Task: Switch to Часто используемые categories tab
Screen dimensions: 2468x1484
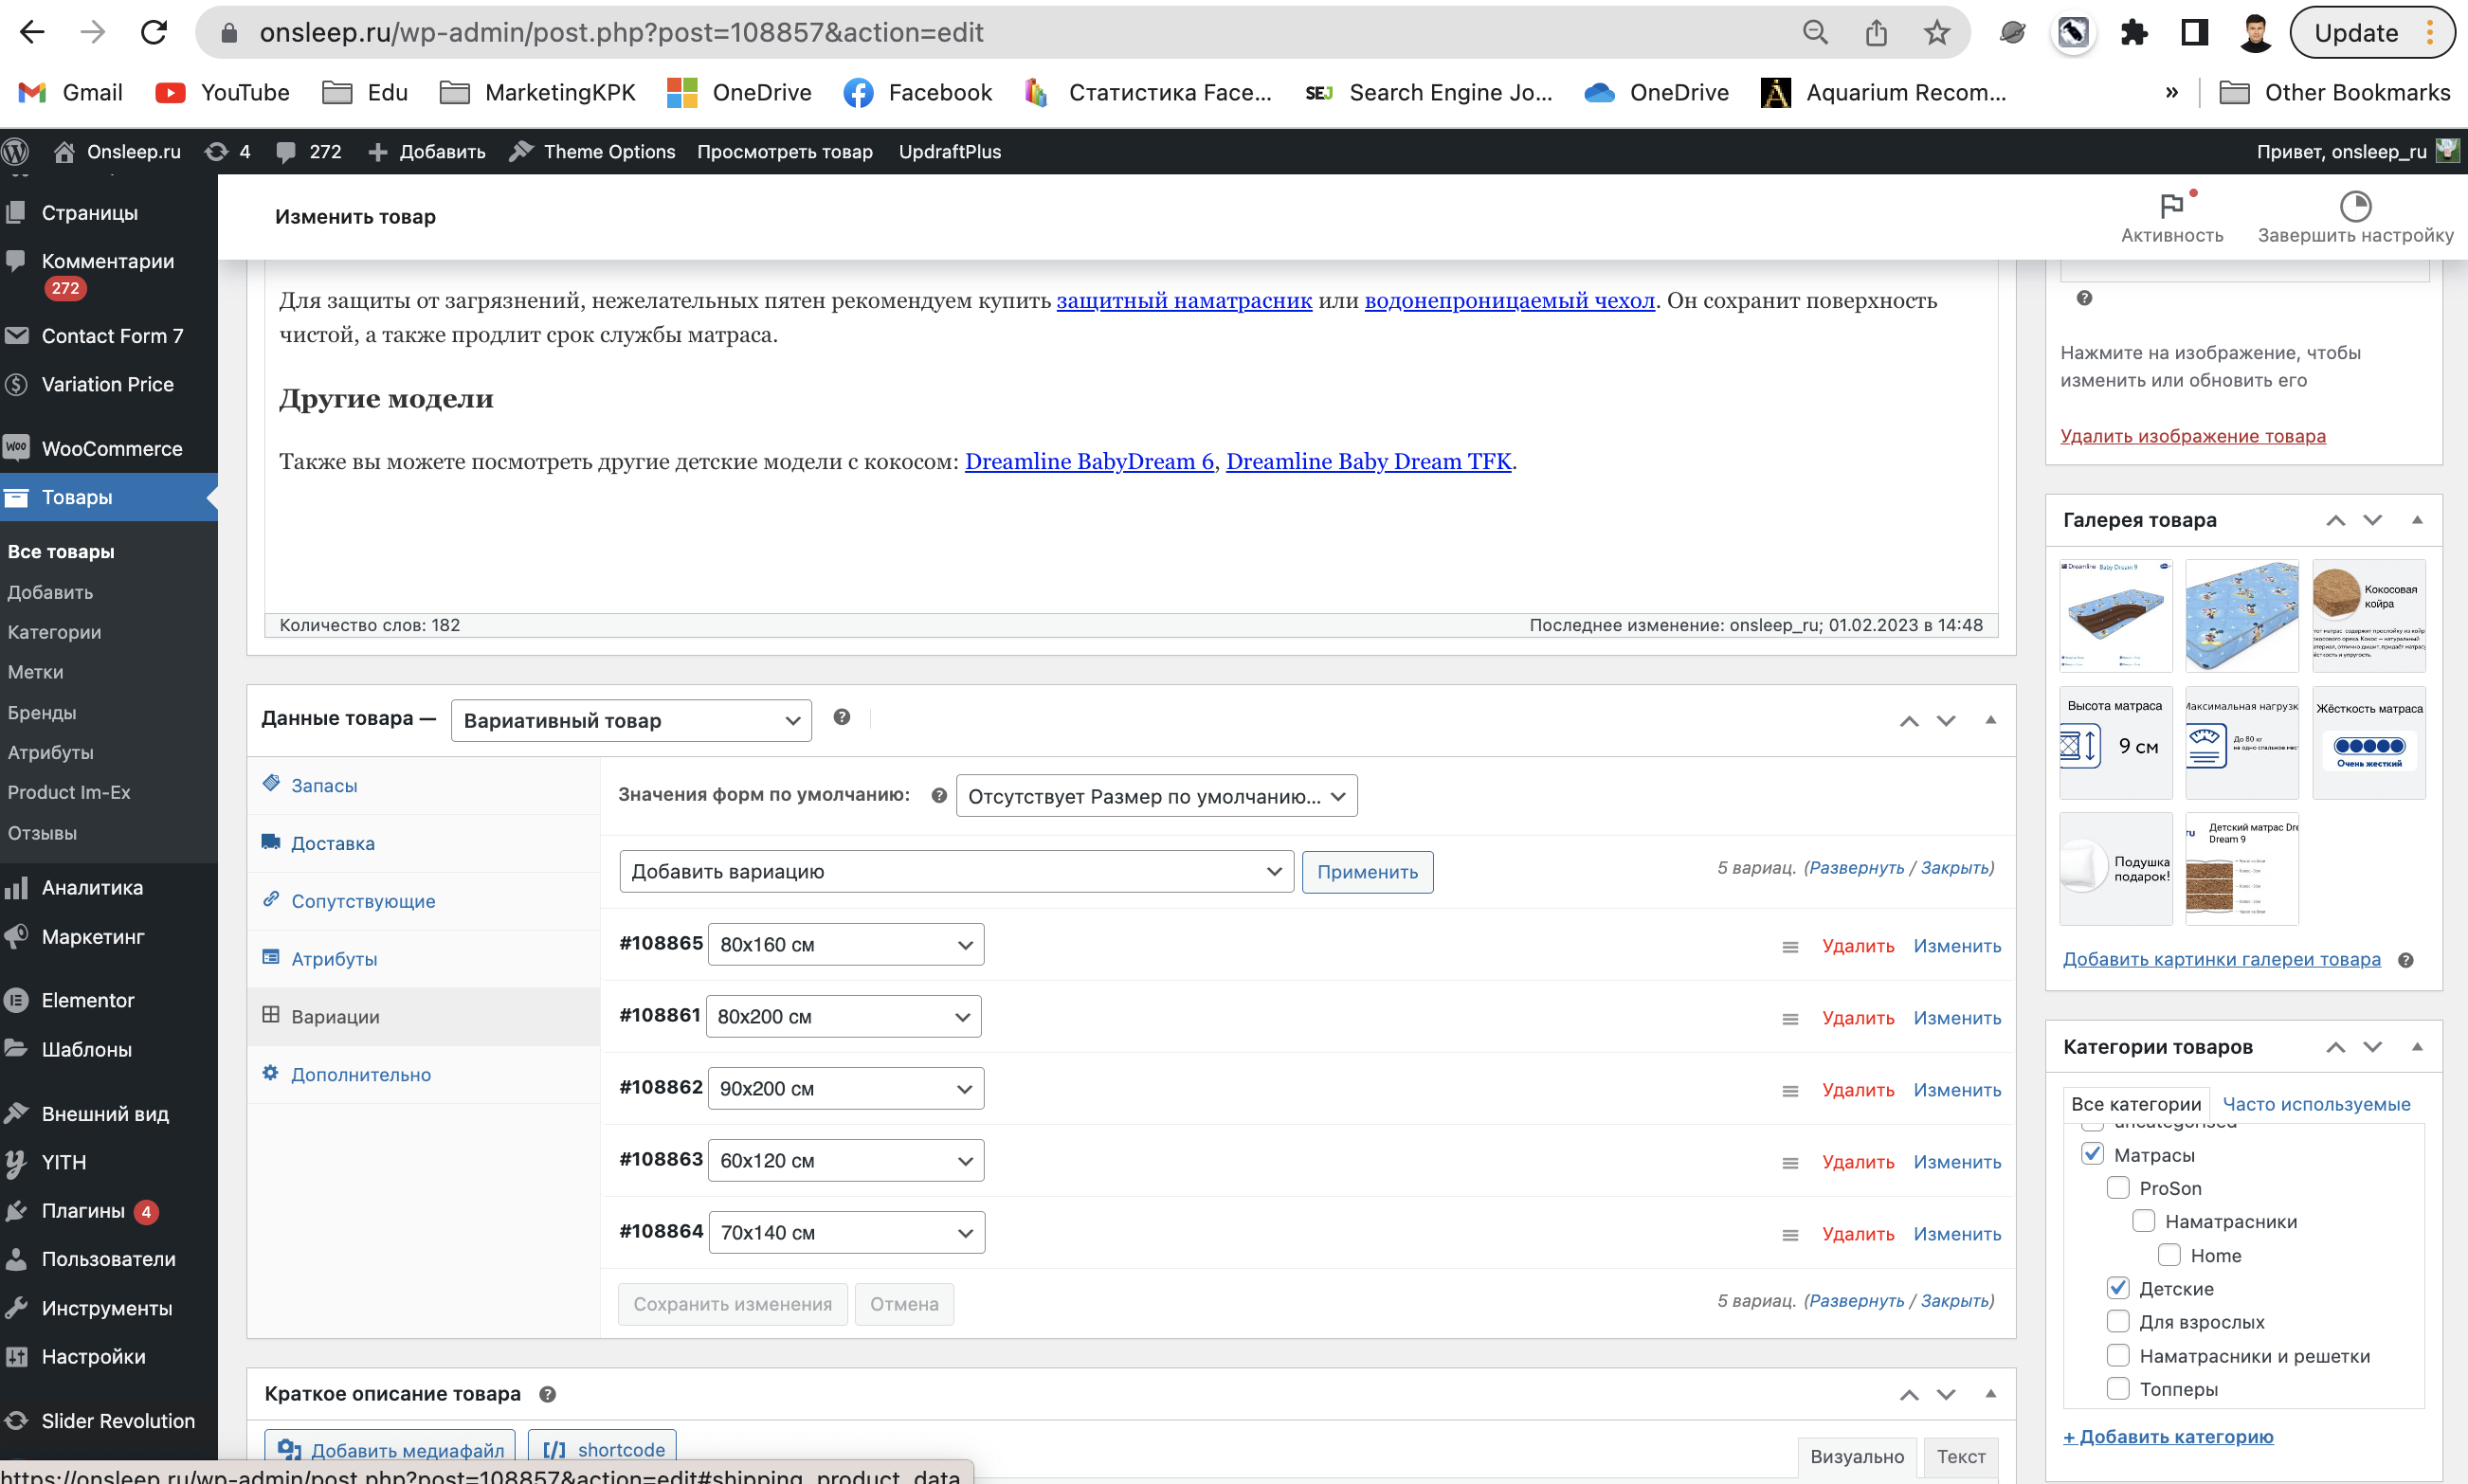Action: [x=2316, y=1104]
